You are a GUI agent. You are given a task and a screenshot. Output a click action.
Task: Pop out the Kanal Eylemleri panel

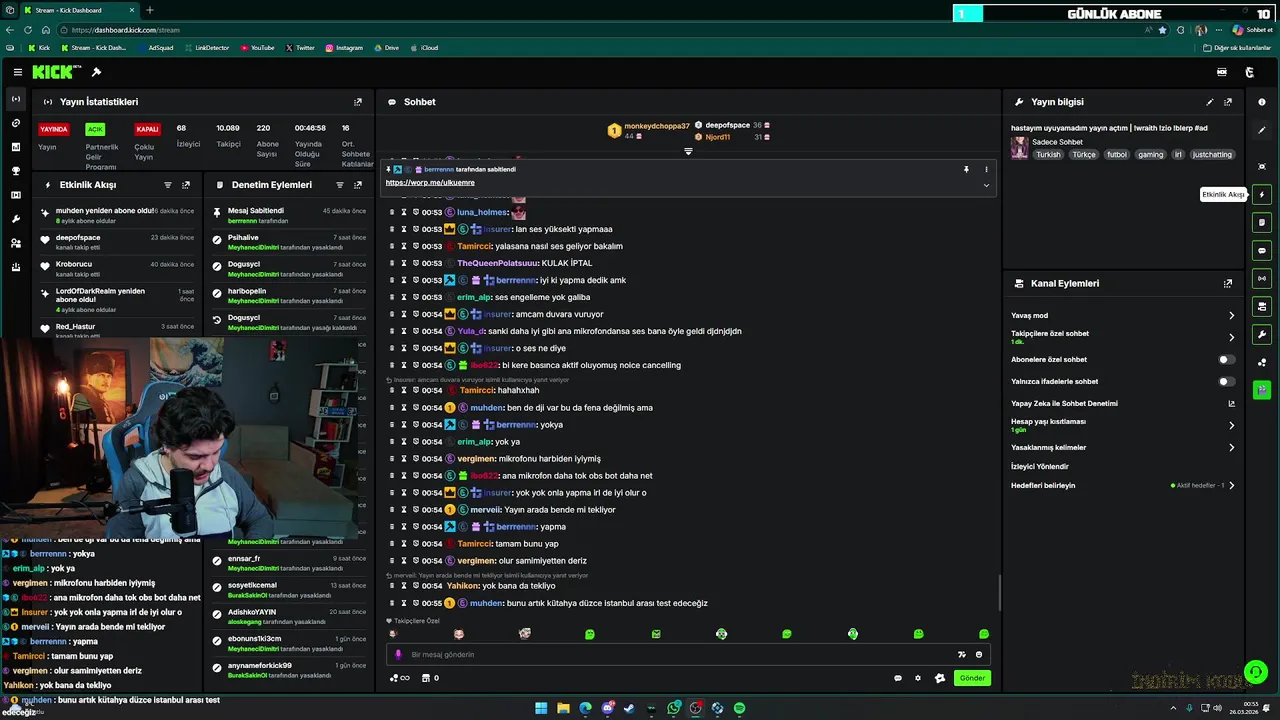1228,284
